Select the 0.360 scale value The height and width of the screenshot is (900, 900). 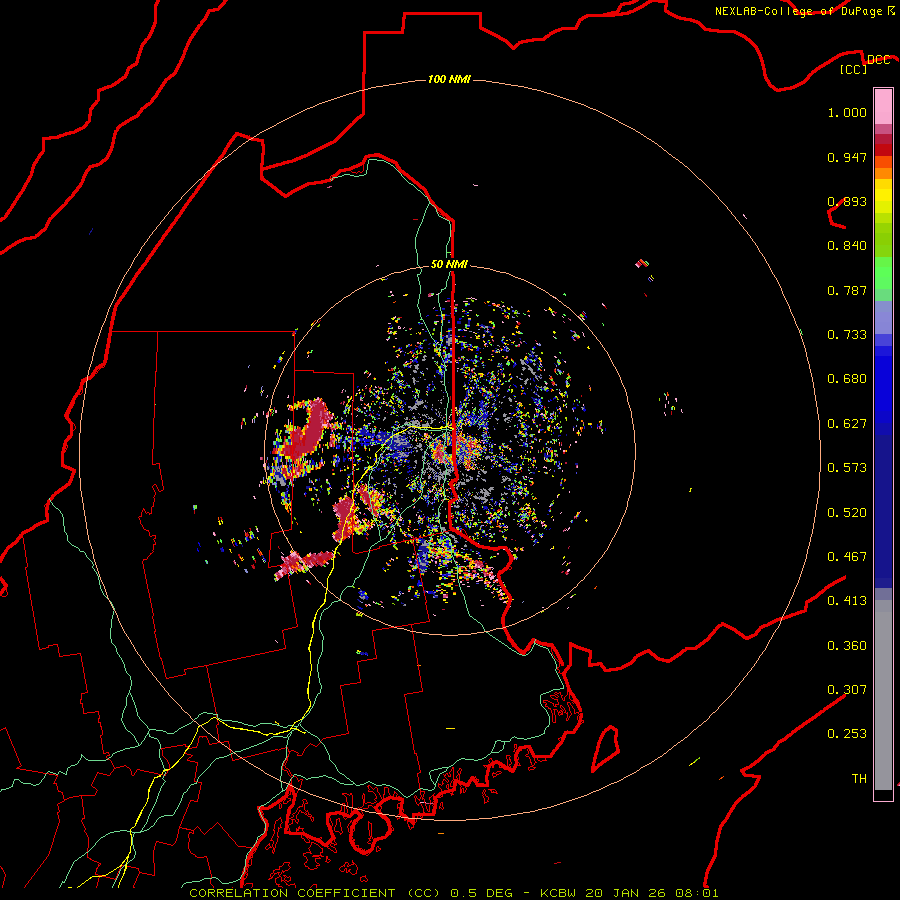(847, 646)
